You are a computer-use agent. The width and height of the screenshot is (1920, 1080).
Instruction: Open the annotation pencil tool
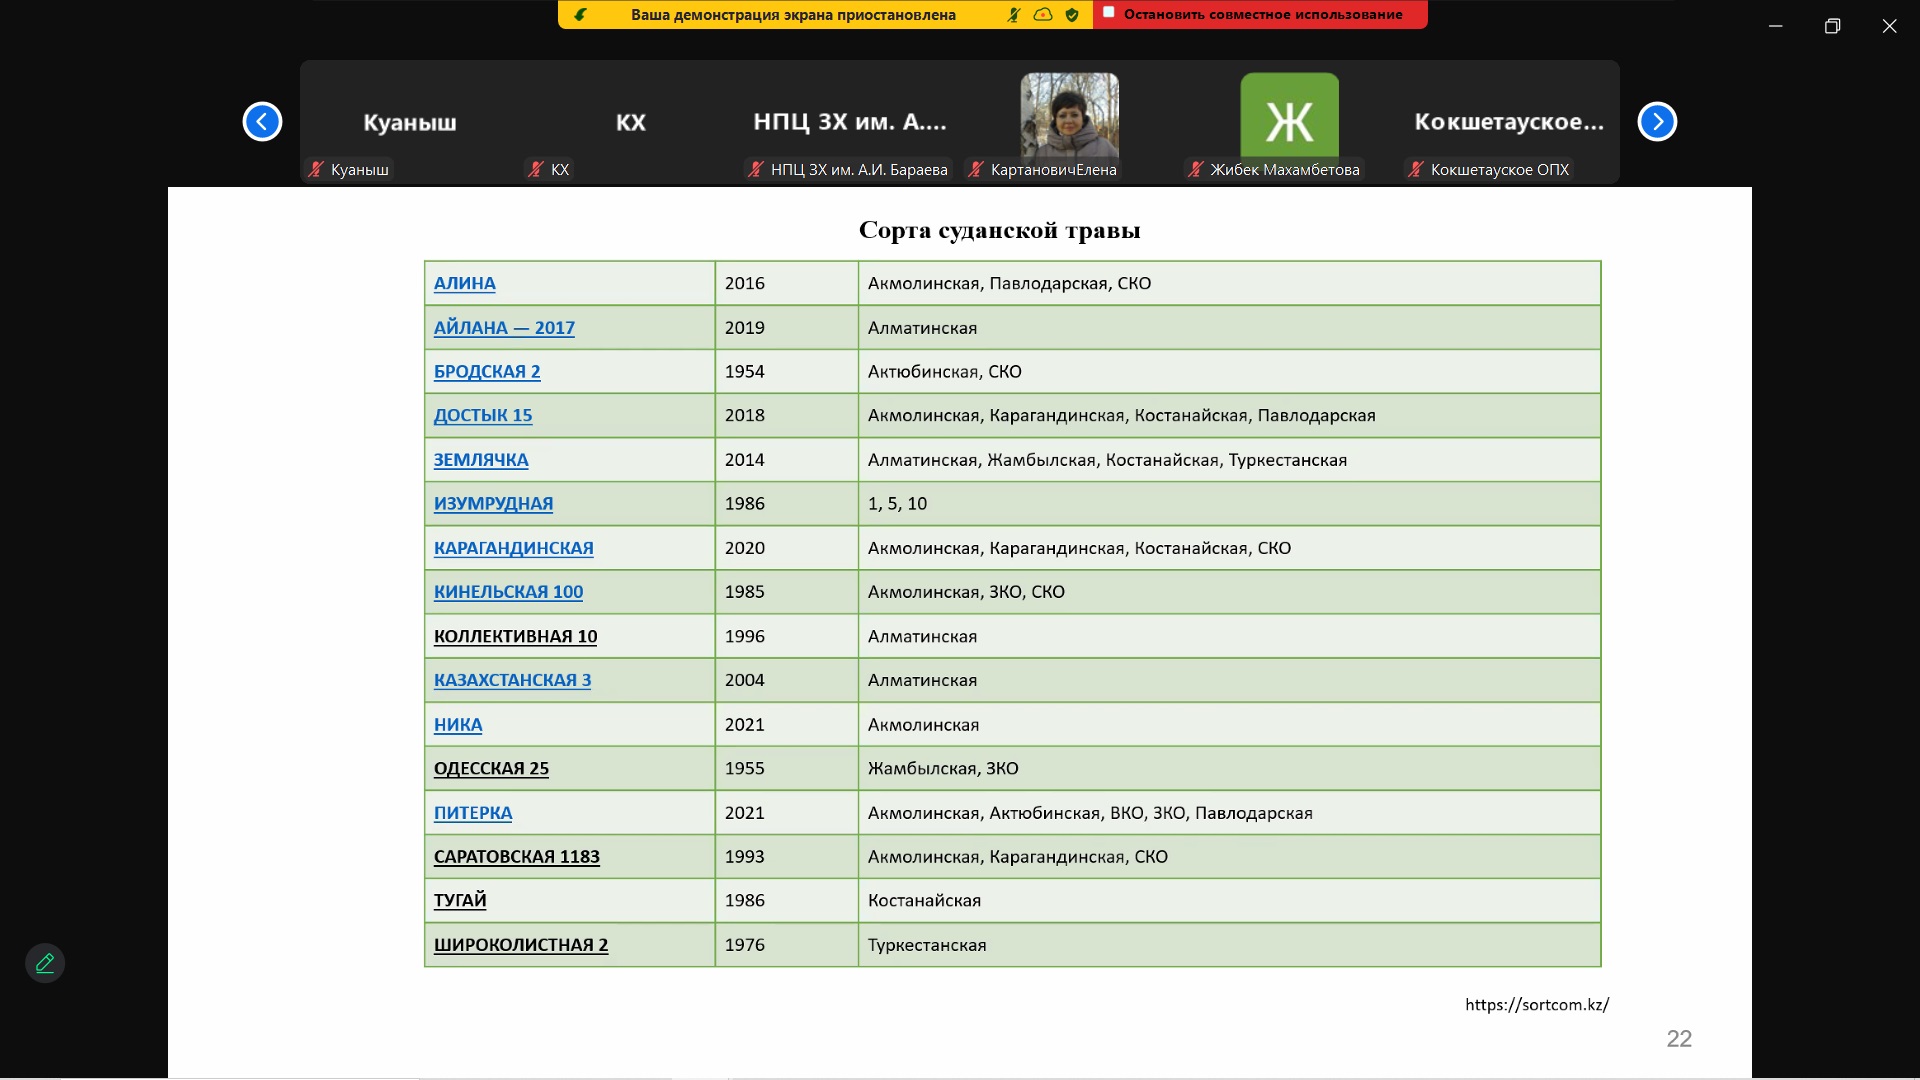pyautogui.click(x=45, y=963)
